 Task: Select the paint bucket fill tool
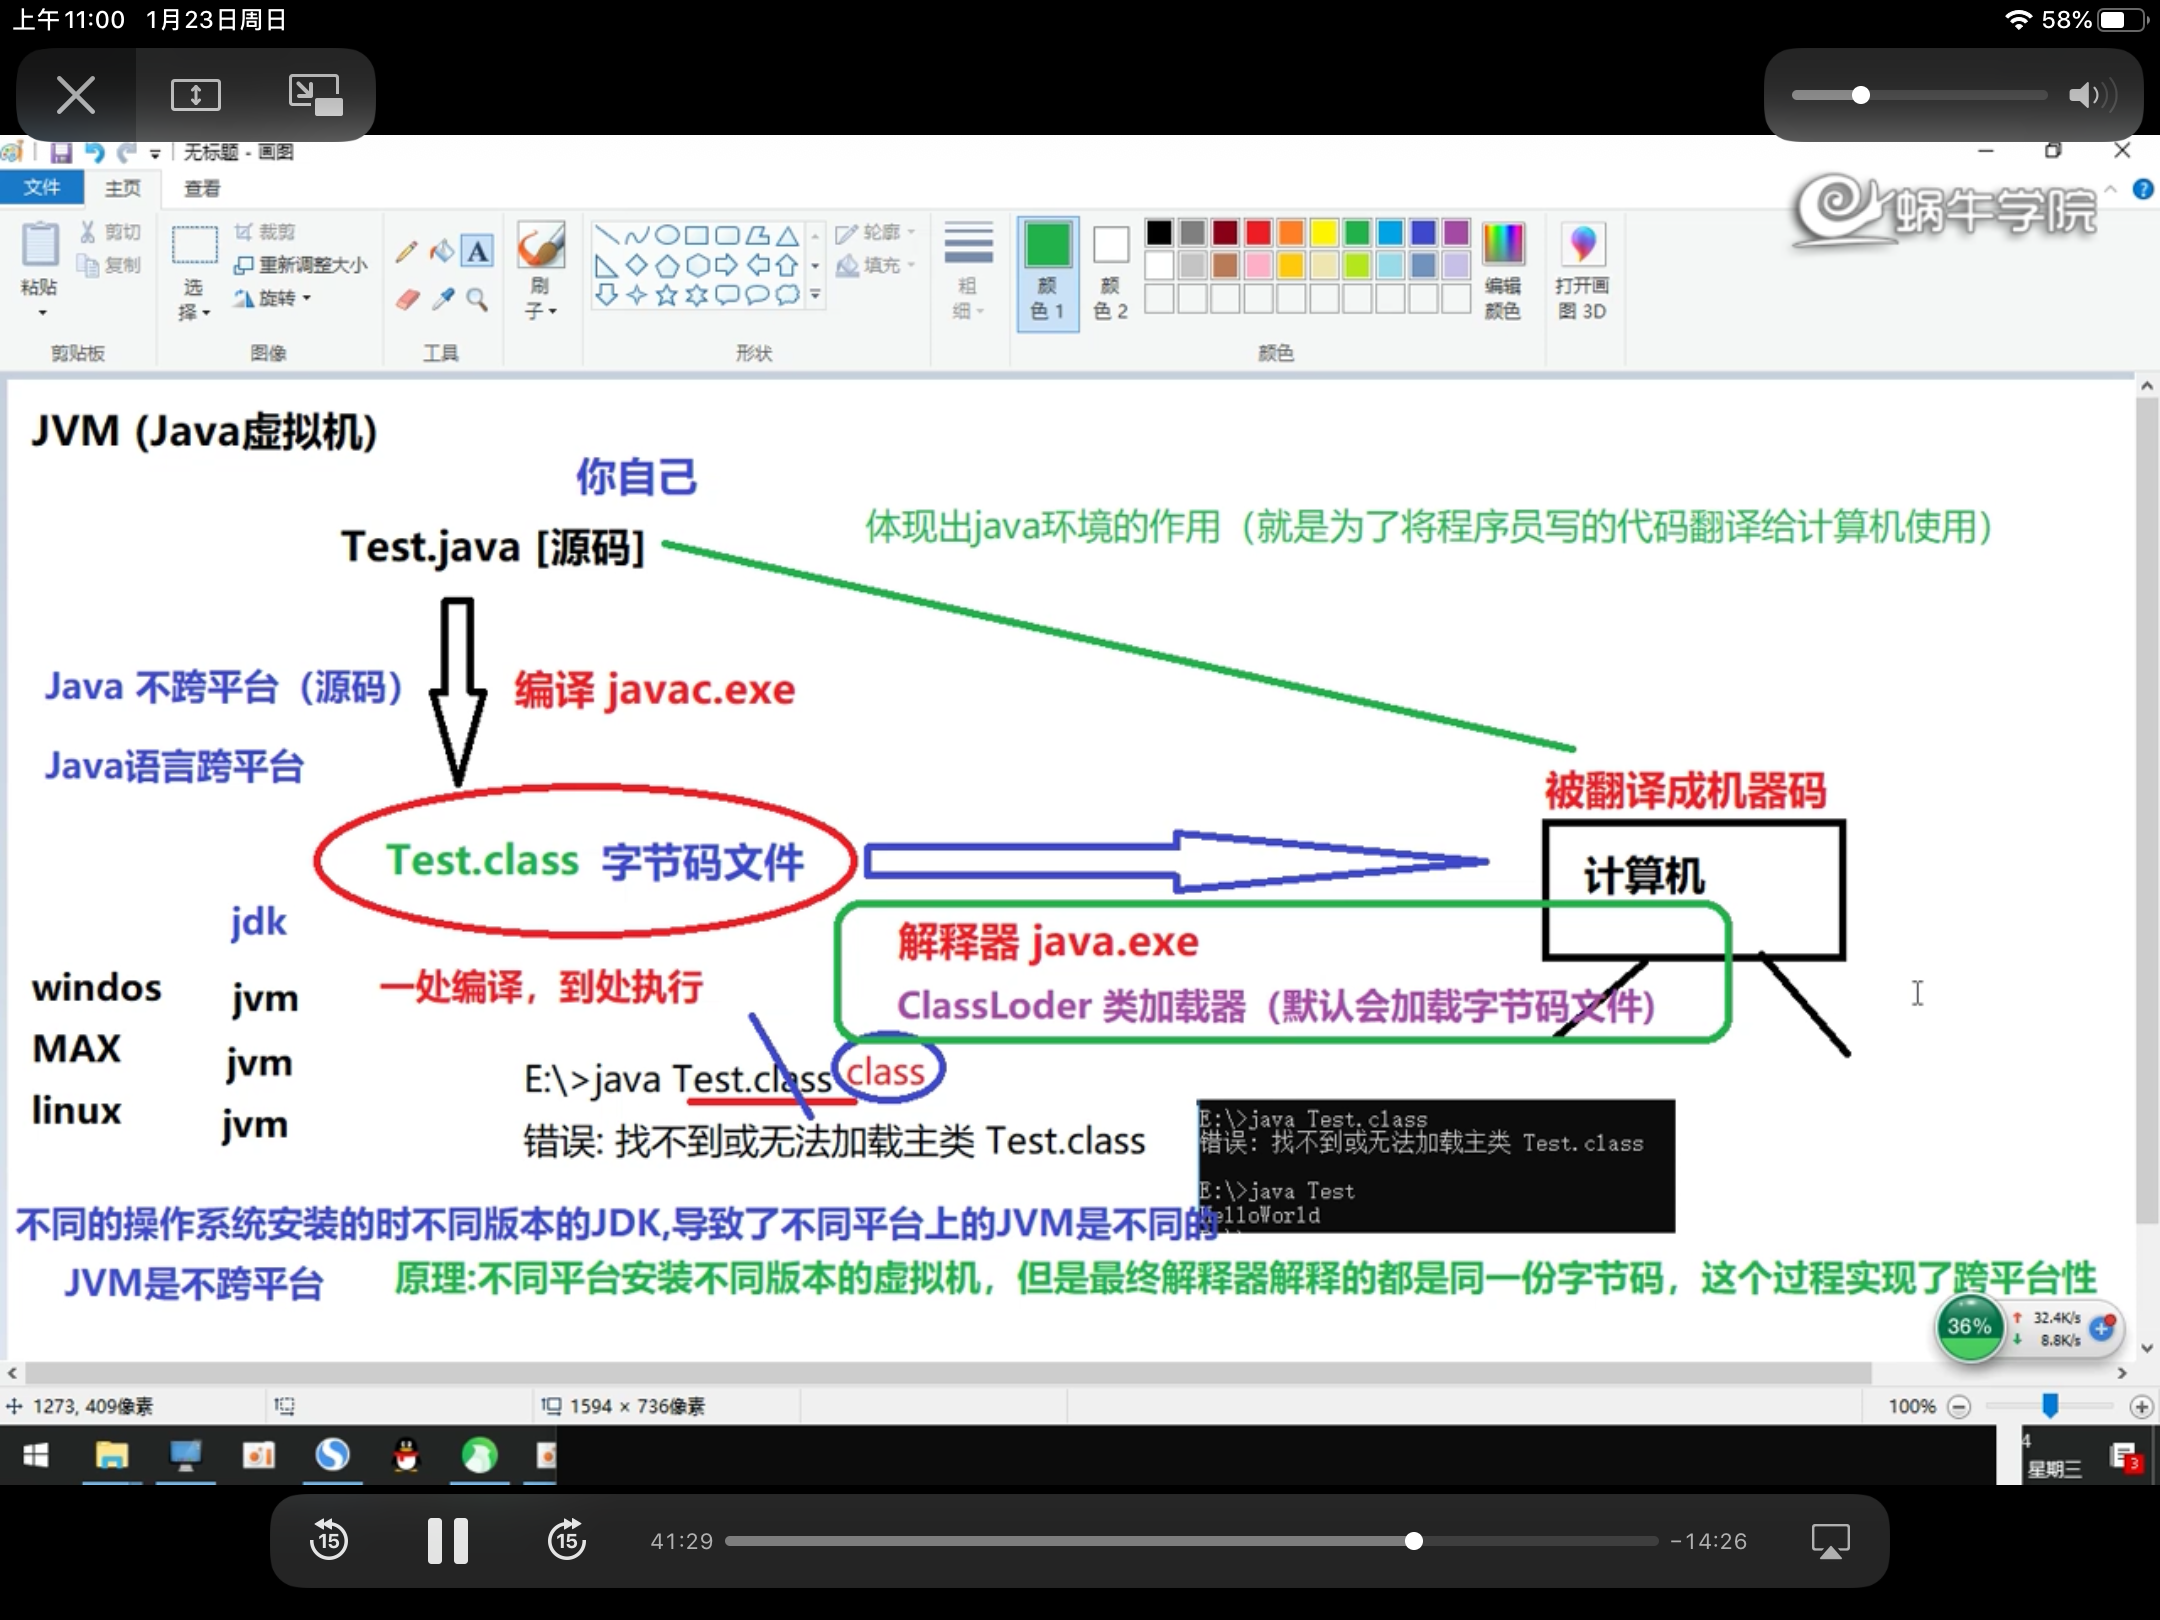(442, 251)
